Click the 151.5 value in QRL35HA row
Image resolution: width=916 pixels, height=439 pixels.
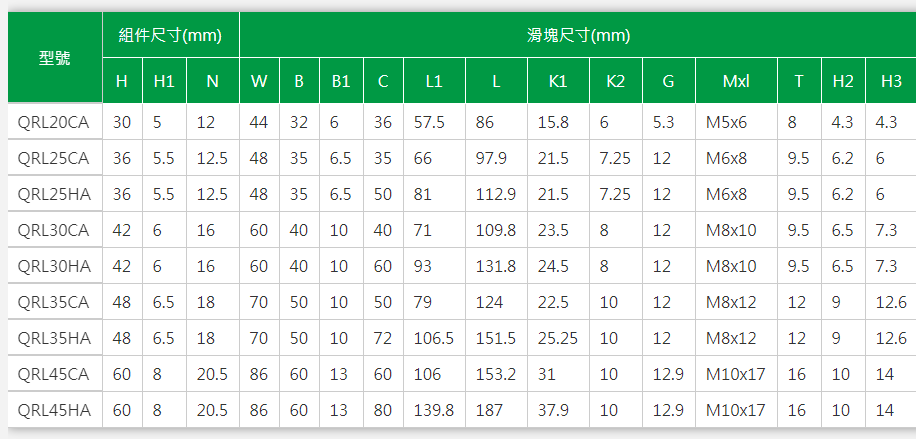tap(497, 338)
